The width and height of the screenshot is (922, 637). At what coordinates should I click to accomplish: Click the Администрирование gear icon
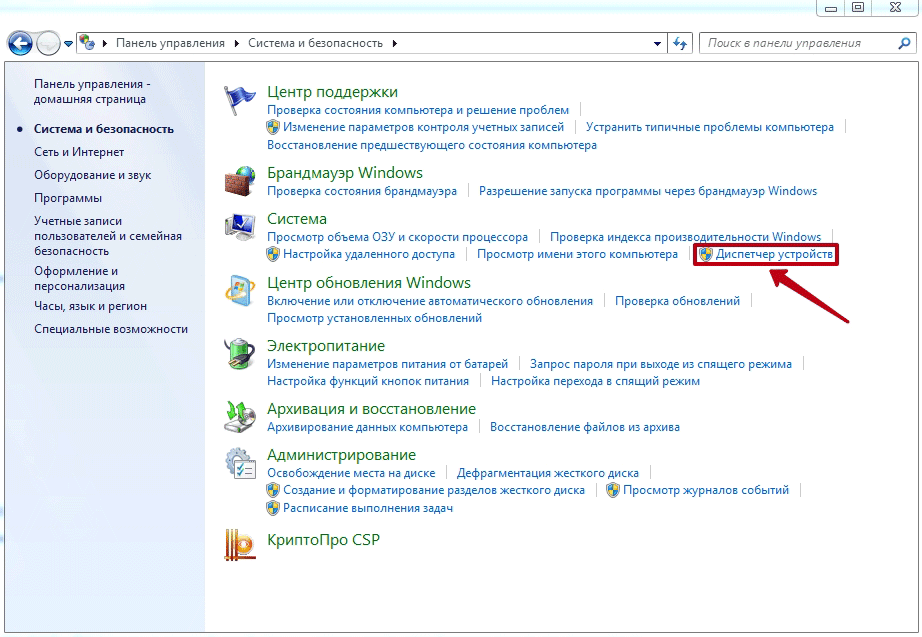point(240,465)
